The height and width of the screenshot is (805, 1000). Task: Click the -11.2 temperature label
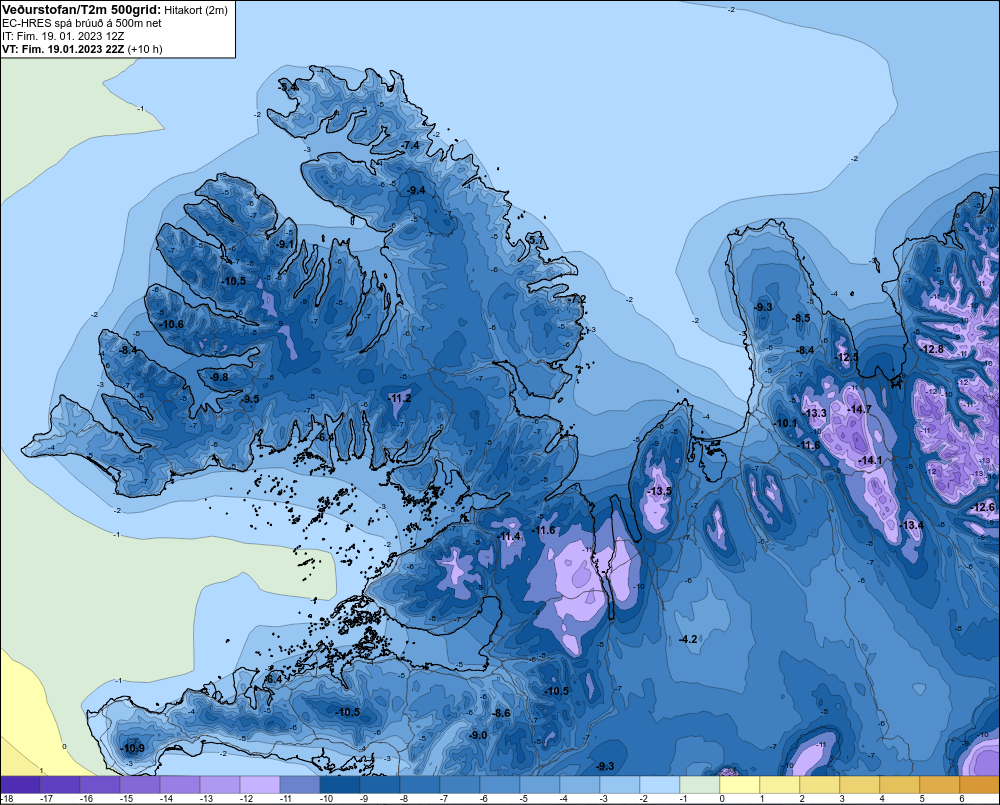pos(399,398)
